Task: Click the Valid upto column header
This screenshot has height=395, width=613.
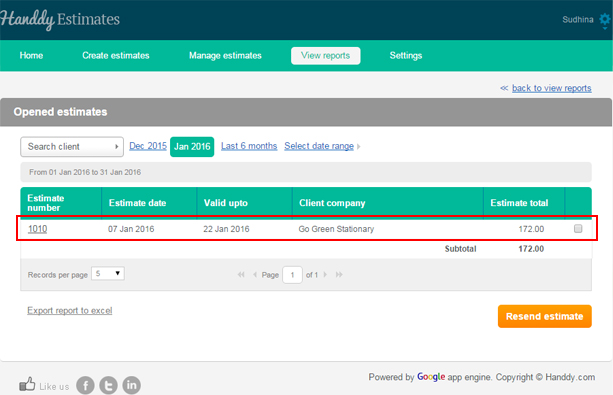Action: click(244, 203)
